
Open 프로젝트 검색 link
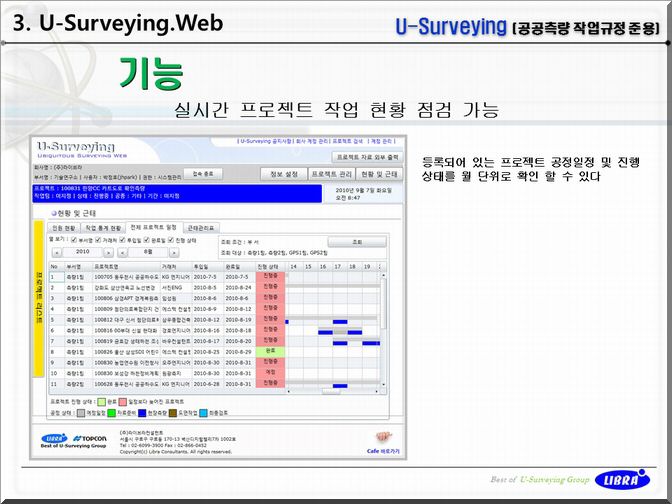(348, 141)
